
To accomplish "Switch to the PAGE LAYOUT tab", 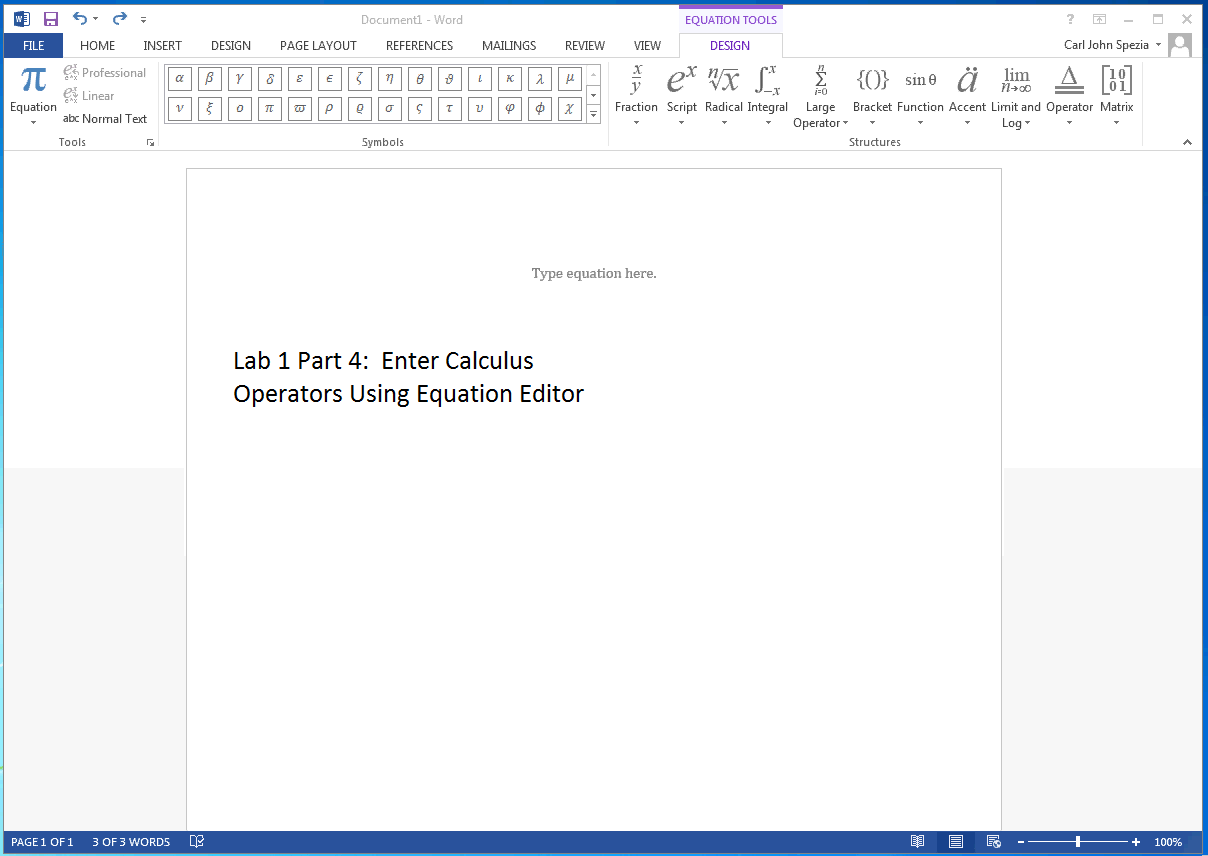I will 318,46.
